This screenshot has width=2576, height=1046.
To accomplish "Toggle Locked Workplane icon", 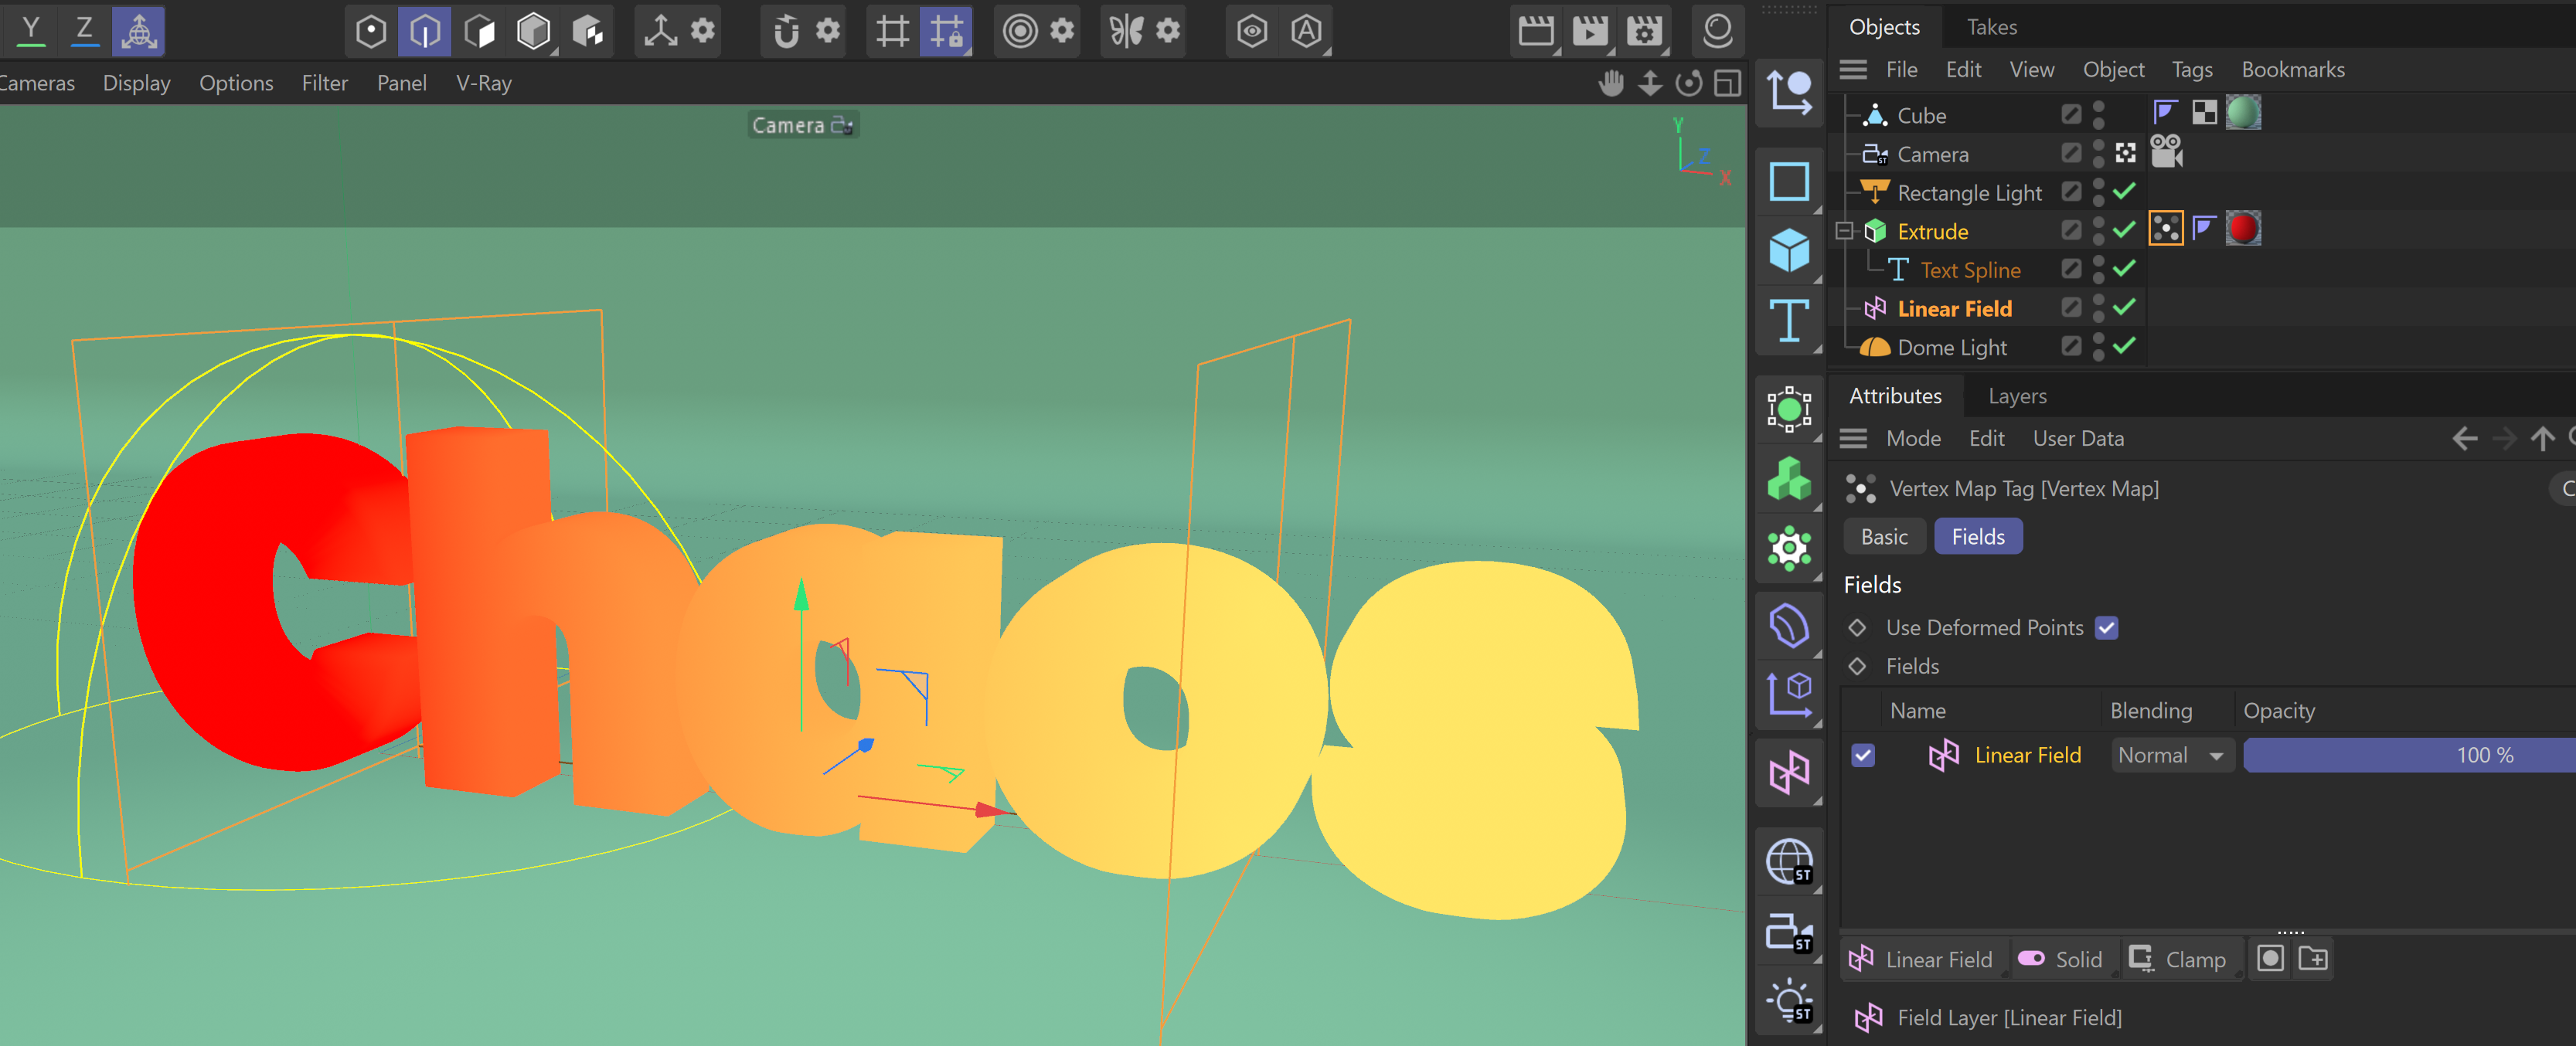I will [x=946, y=31].
